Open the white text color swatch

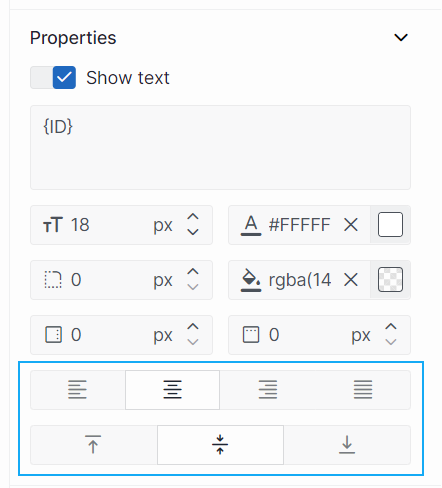[x=390, y=225]
